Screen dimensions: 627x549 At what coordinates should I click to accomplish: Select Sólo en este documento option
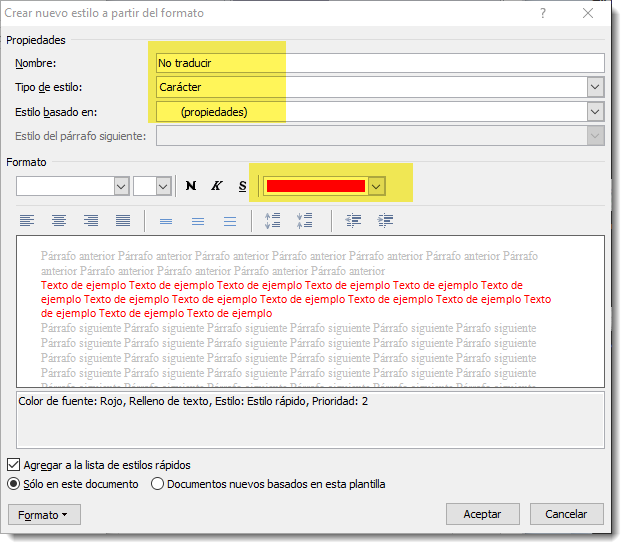14,484
